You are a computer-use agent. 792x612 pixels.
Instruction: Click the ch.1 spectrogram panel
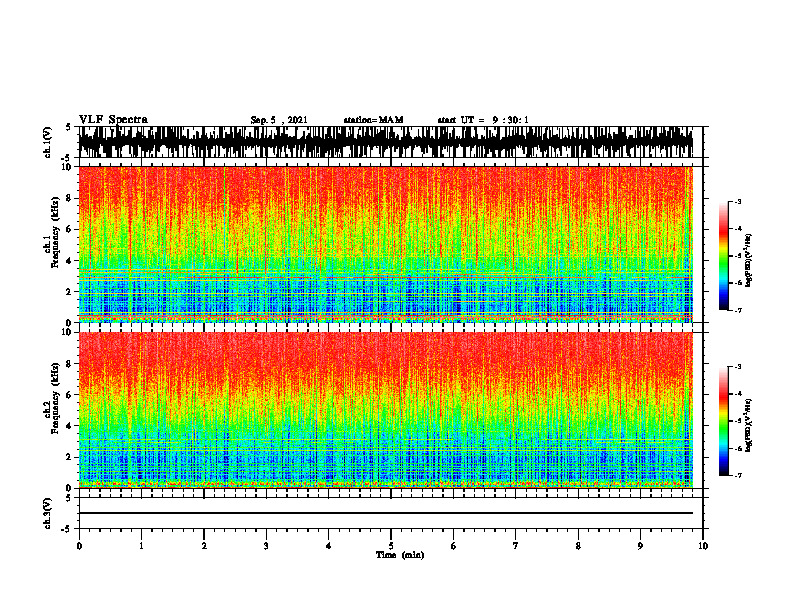pyautogui.click(x=386, y=244)
